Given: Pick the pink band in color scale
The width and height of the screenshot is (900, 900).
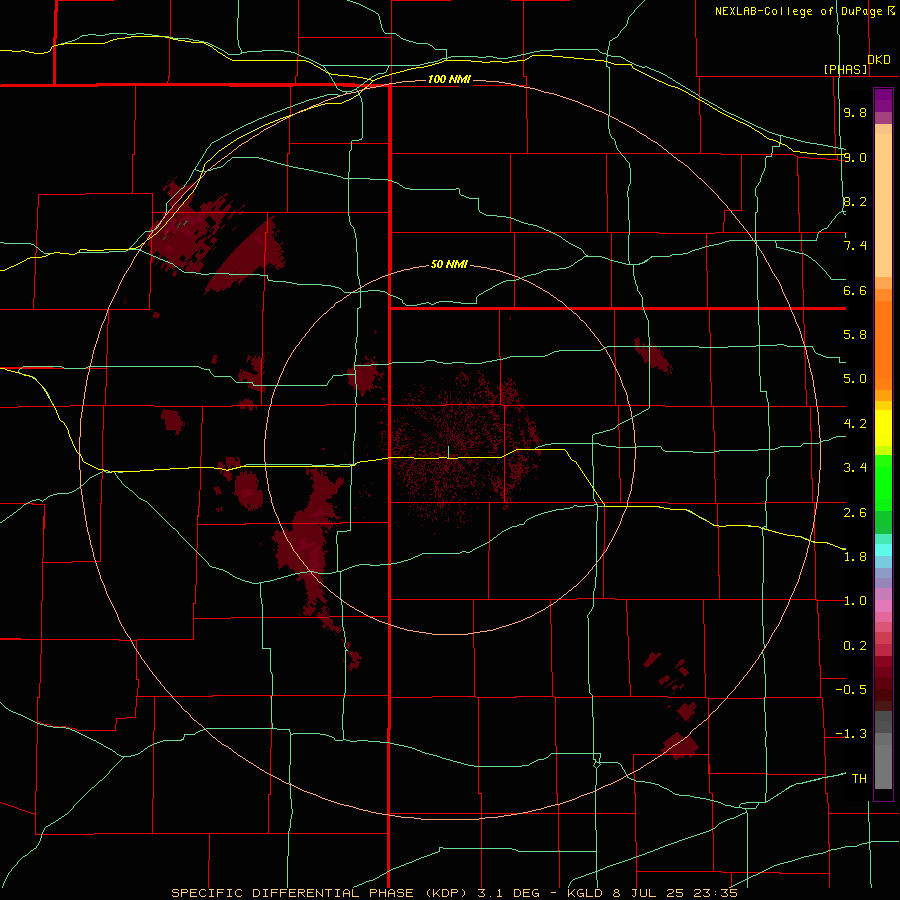Looking at the screenshot, I should tap(883, 606).
